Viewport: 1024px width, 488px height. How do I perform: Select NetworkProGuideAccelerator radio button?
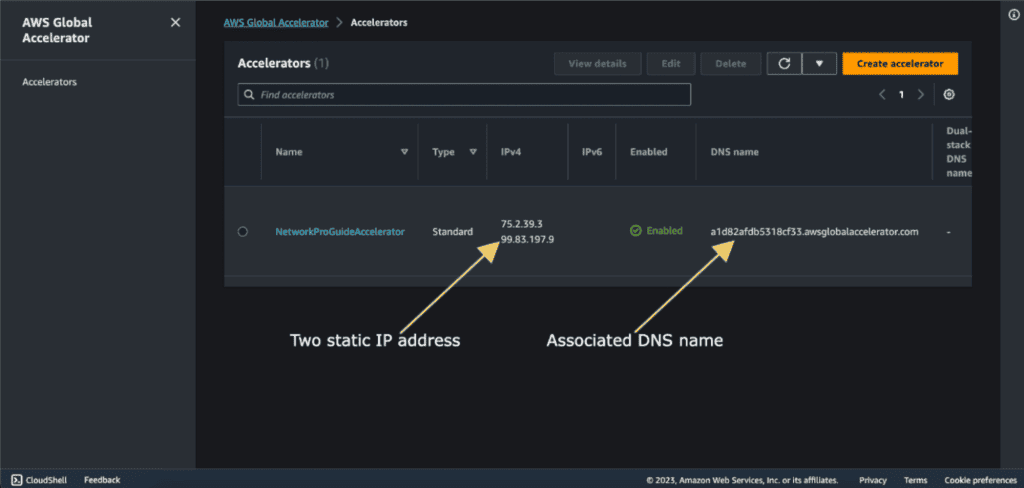pyautogui.click(x=243, y=231)
